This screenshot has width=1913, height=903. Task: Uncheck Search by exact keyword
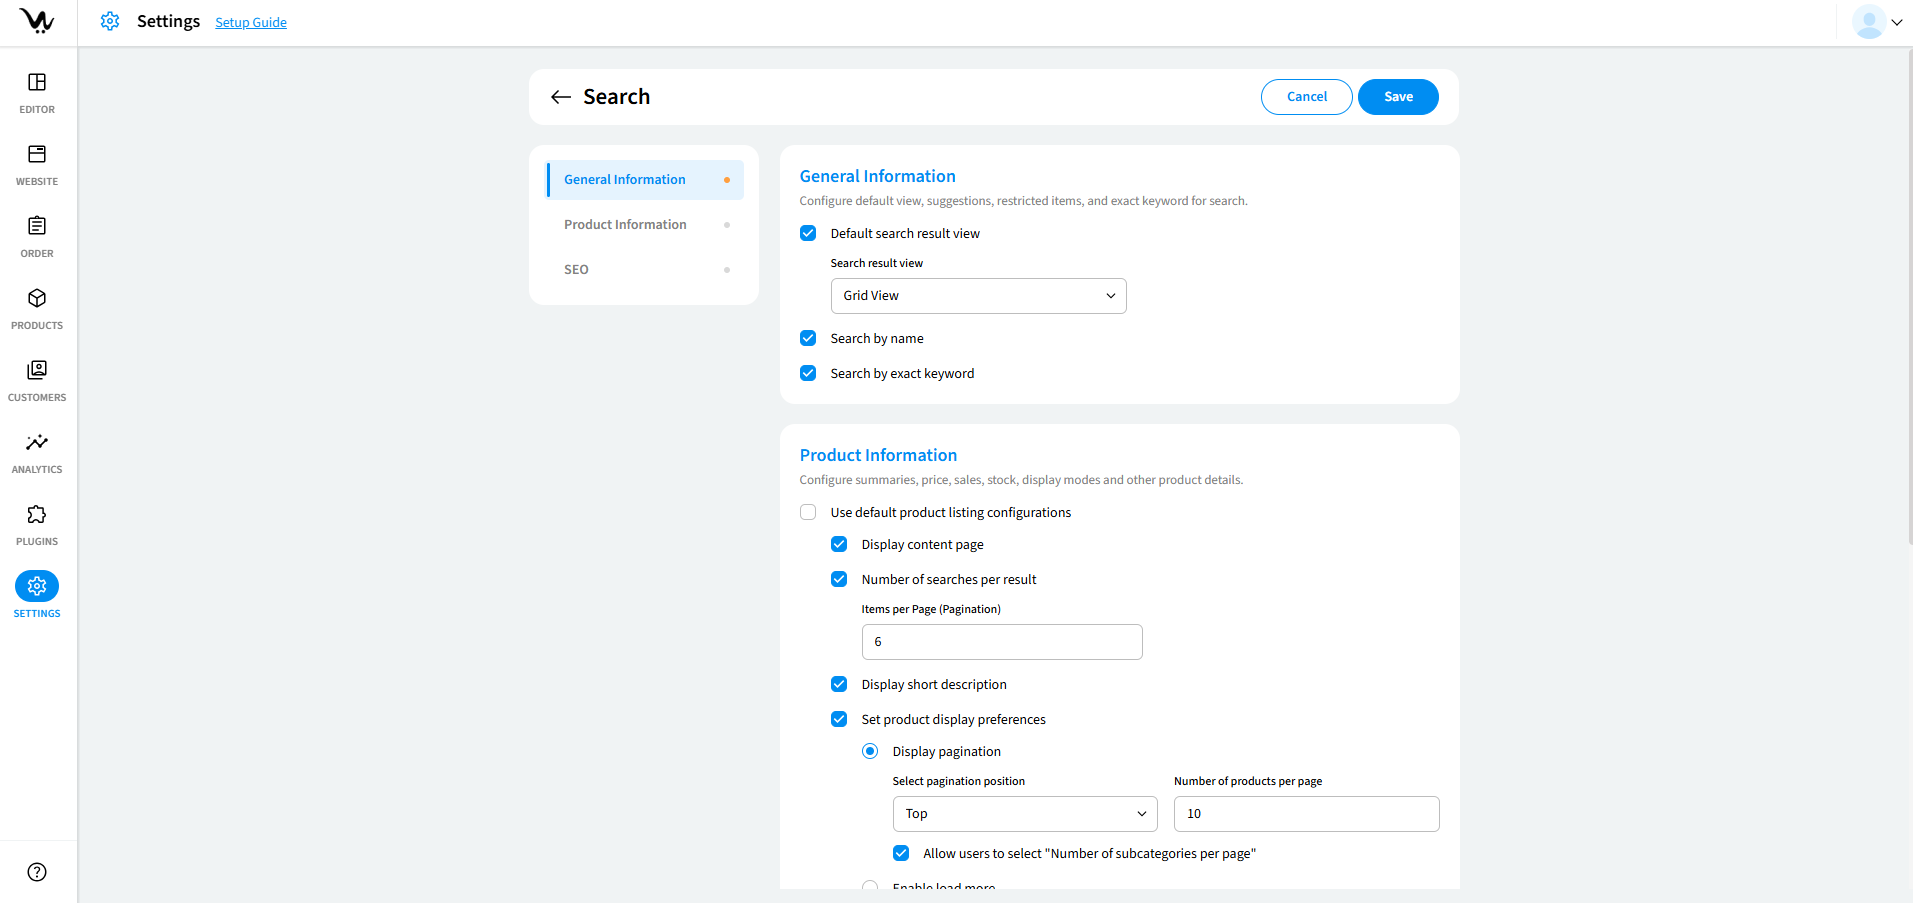[x=808, y=374]
